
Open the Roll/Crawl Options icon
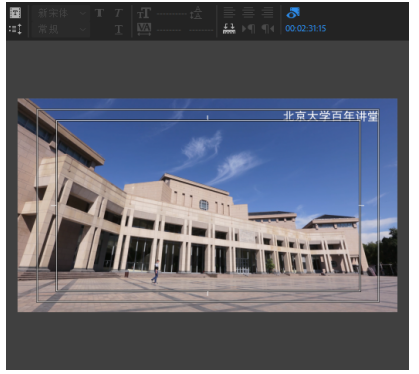[x=15, y=29]
